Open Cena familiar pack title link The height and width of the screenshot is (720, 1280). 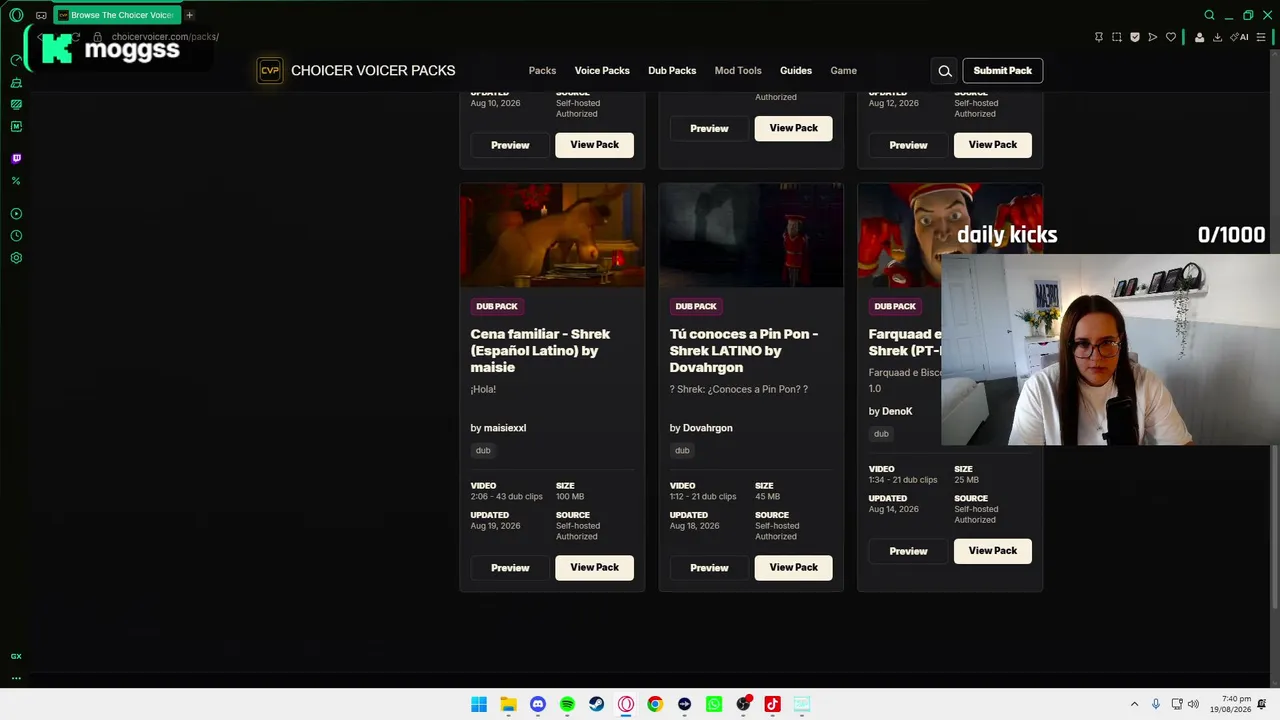point(540,350)
